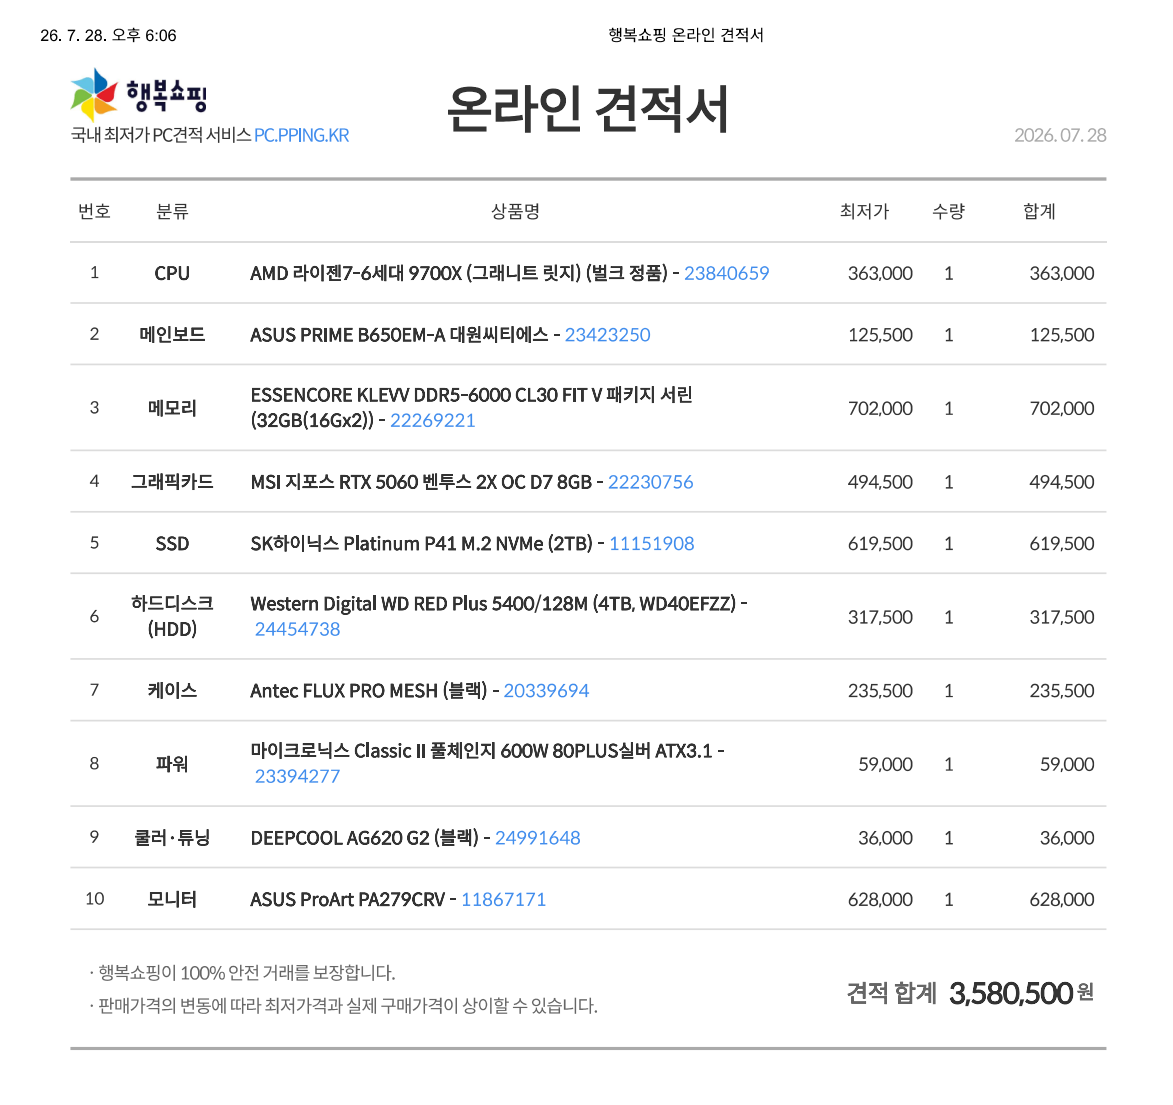Click the 수량 column header
The image size is (1173, 1105).
(x=949, y=212)
